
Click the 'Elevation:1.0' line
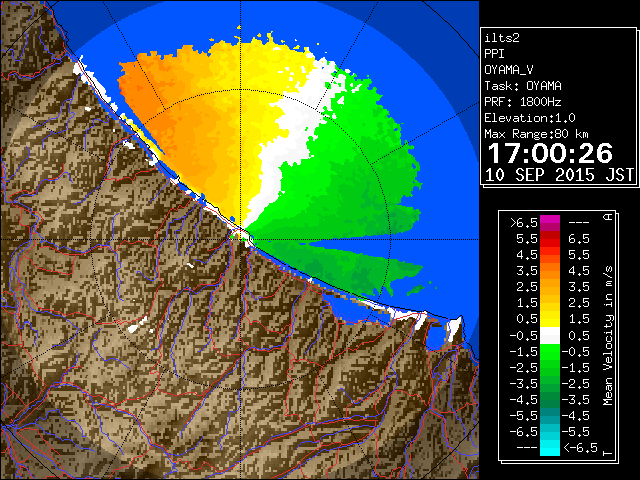(530, 118)
